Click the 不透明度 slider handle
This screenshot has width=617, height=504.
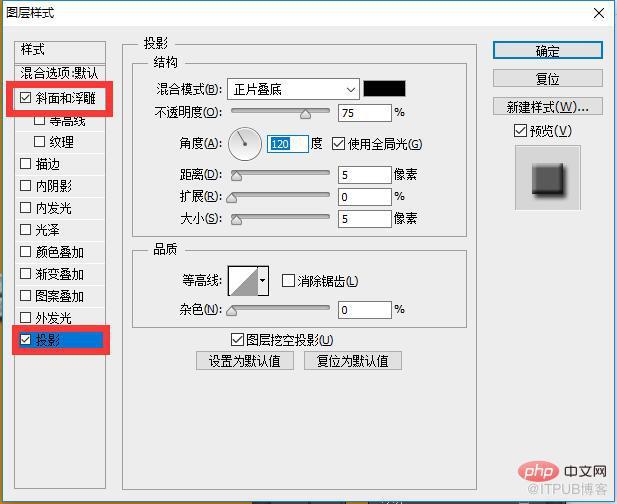(x=305, y=114)
